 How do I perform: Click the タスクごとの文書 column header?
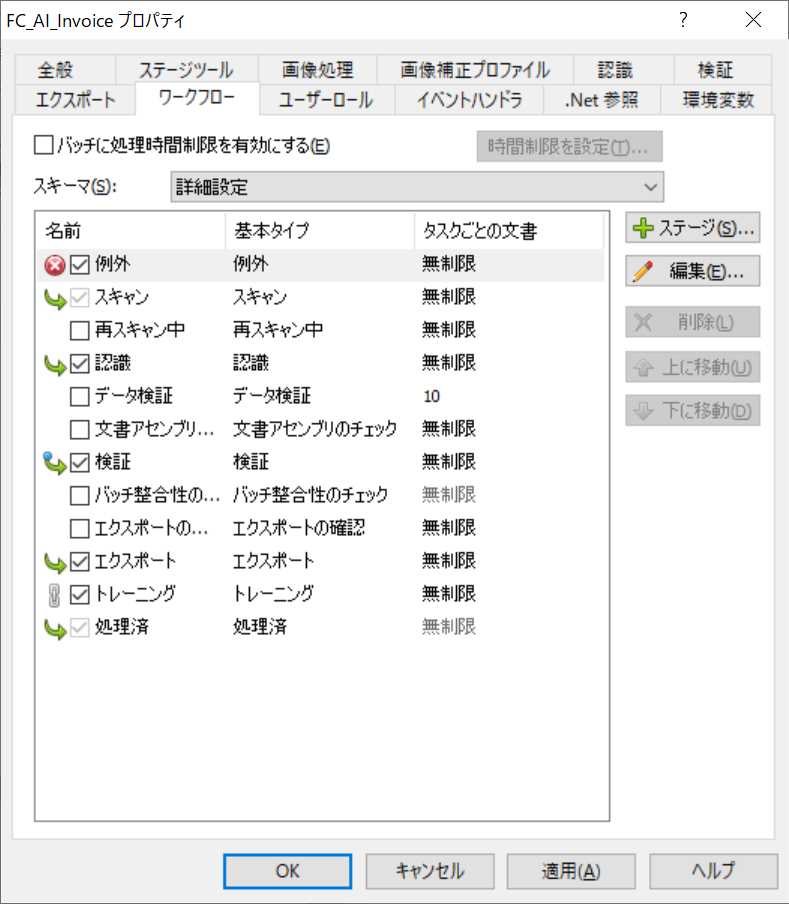(509, 231)
